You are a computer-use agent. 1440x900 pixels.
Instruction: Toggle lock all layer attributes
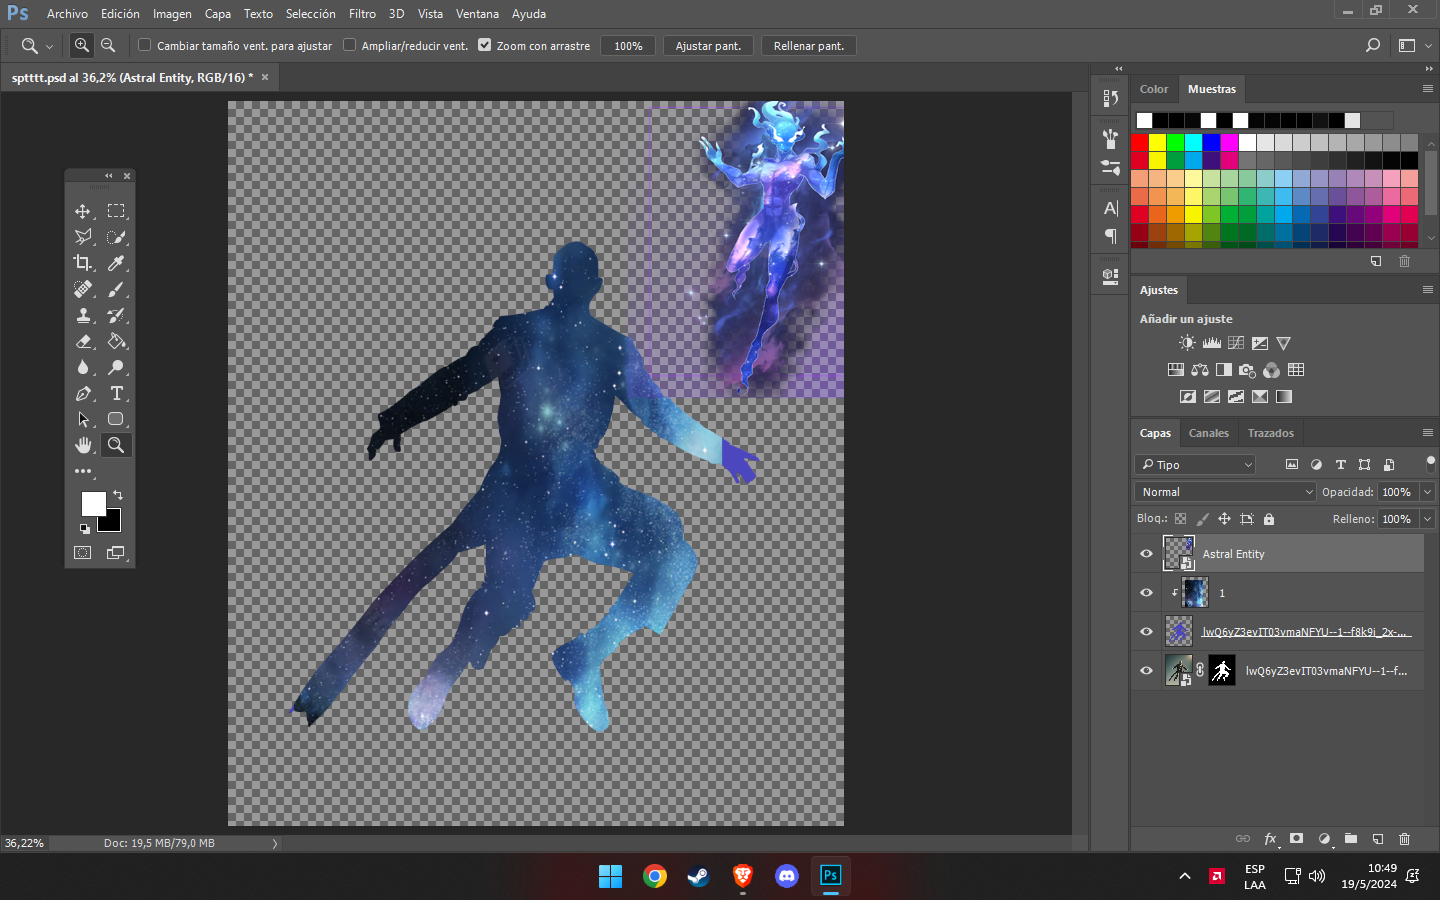(1269, 519)
